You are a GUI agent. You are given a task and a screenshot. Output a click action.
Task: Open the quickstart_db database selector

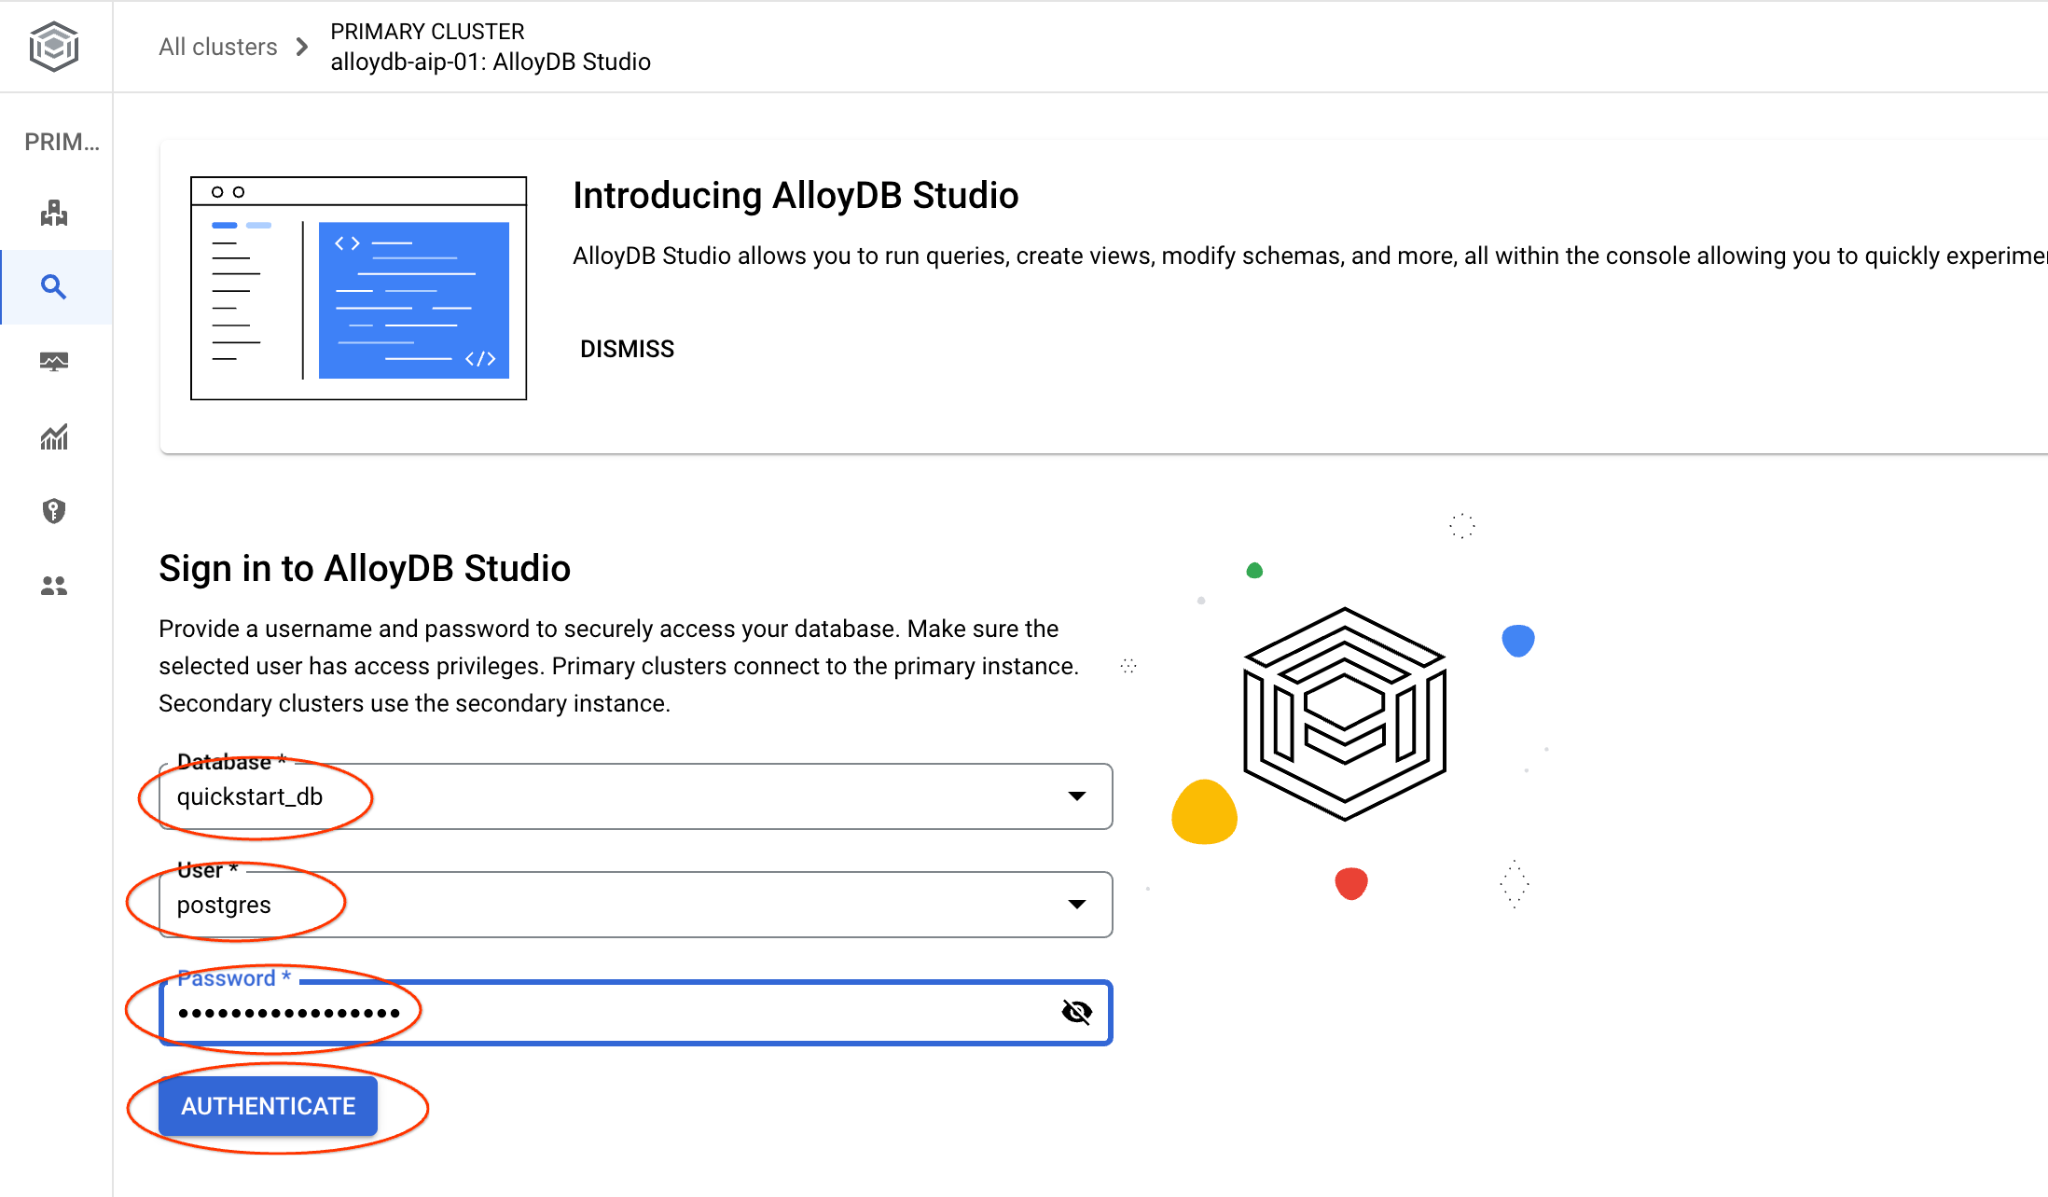click(600, 797)
